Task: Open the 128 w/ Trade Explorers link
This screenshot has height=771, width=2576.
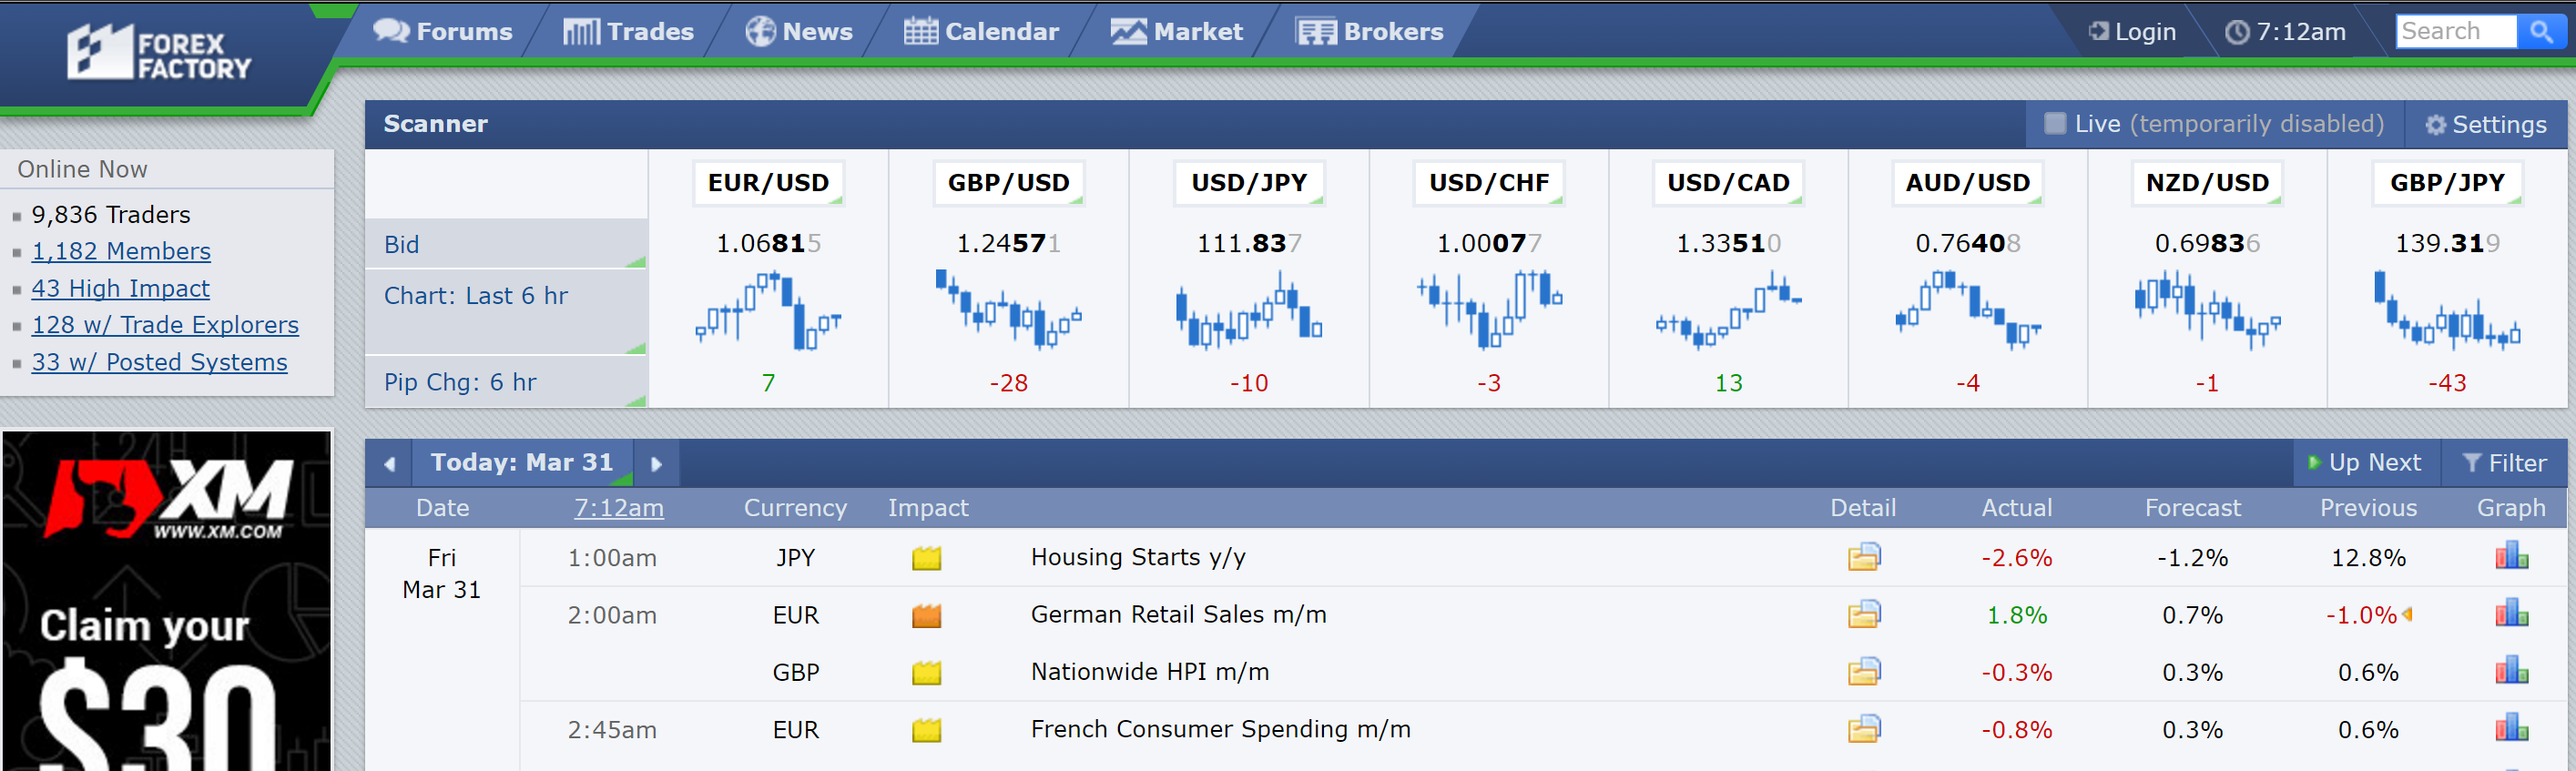Action: click(165, 325)
